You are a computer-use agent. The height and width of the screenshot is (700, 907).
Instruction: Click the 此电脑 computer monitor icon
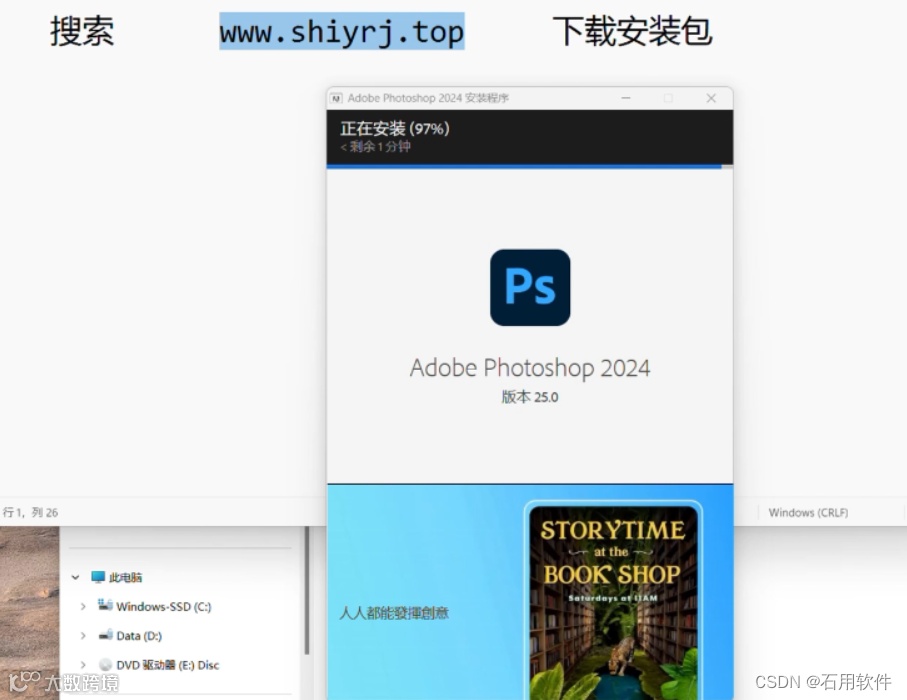[98, 577]
